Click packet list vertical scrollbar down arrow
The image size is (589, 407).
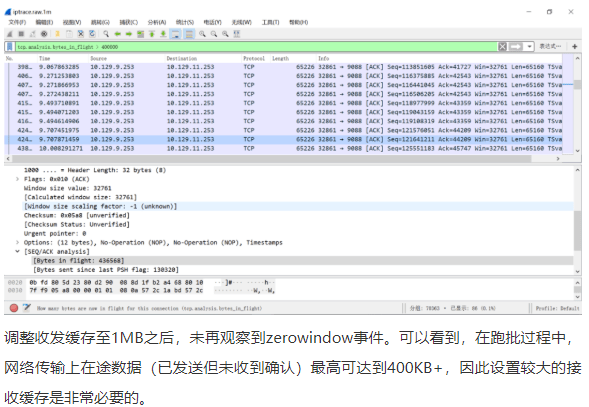pyautogui.click(x=577, y=151)
